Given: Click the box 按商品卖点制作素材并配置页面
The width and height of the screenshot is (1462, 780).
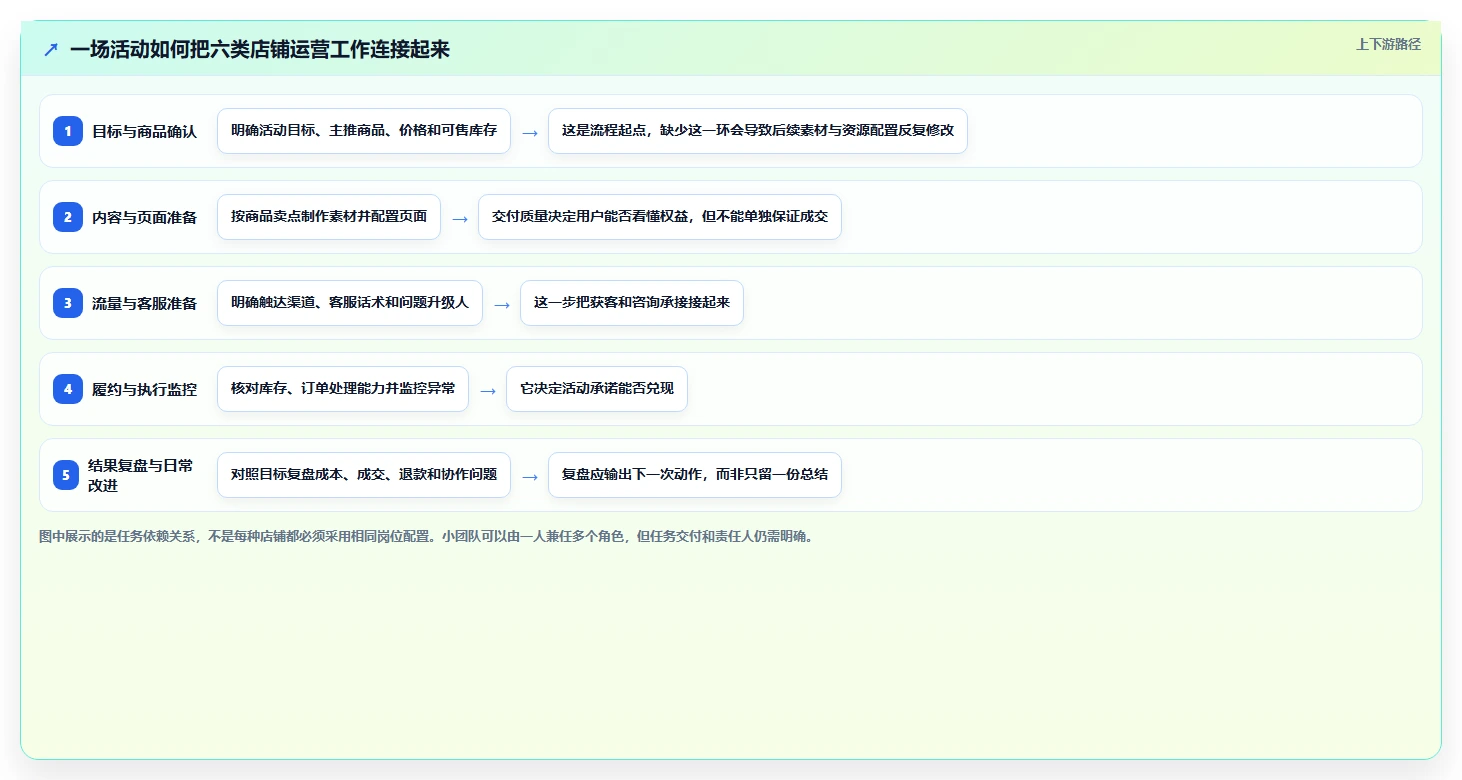Looking at the screenshot, I should tap(329, 217).
